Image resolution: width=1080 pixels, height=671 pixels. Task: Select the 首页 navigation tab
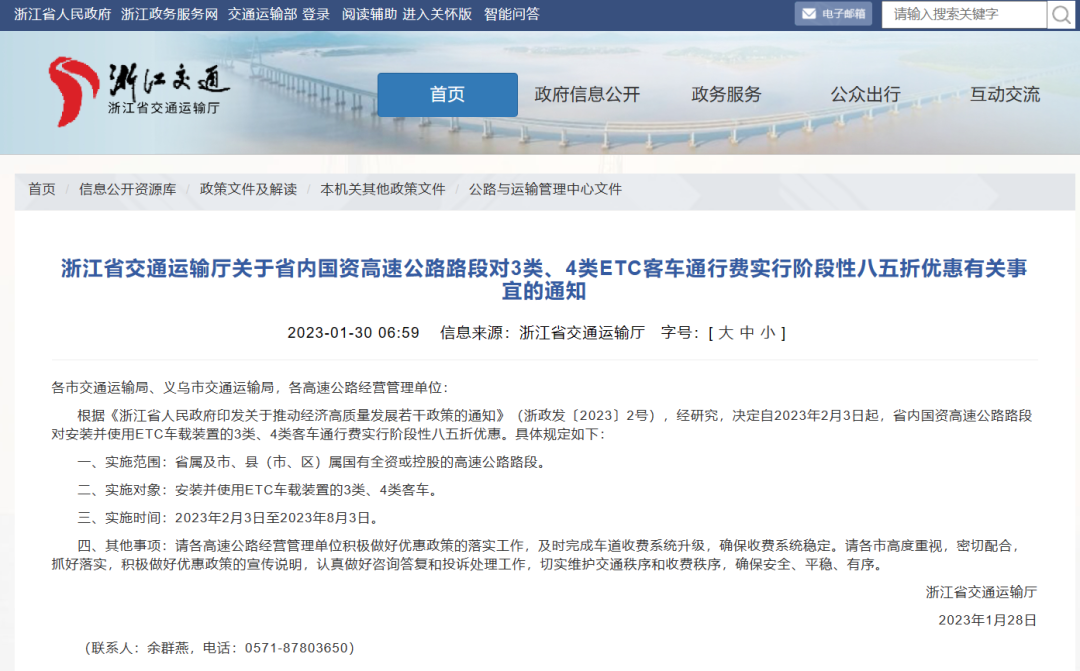click(447, 95)
